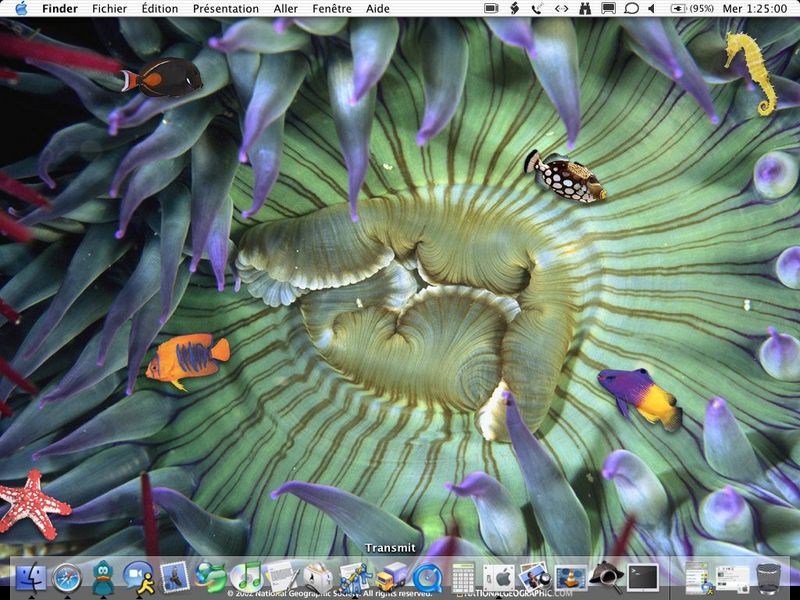This screenshot has height=600, width=800.
Task: Open the Script menu scroll icon
Action: (x=515, y=8)
